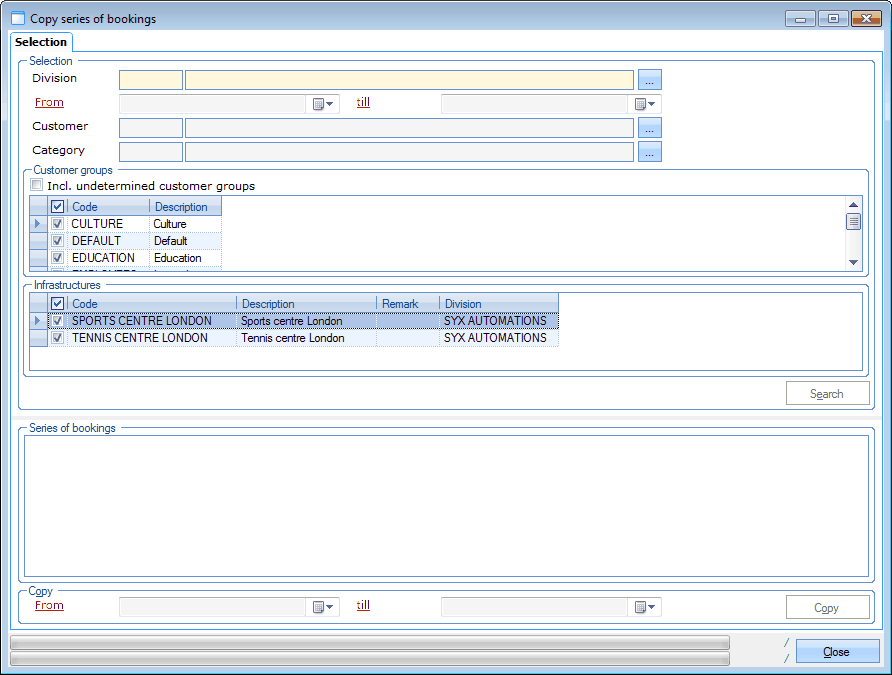Open the Customer lookup browse button

[650, 128]
